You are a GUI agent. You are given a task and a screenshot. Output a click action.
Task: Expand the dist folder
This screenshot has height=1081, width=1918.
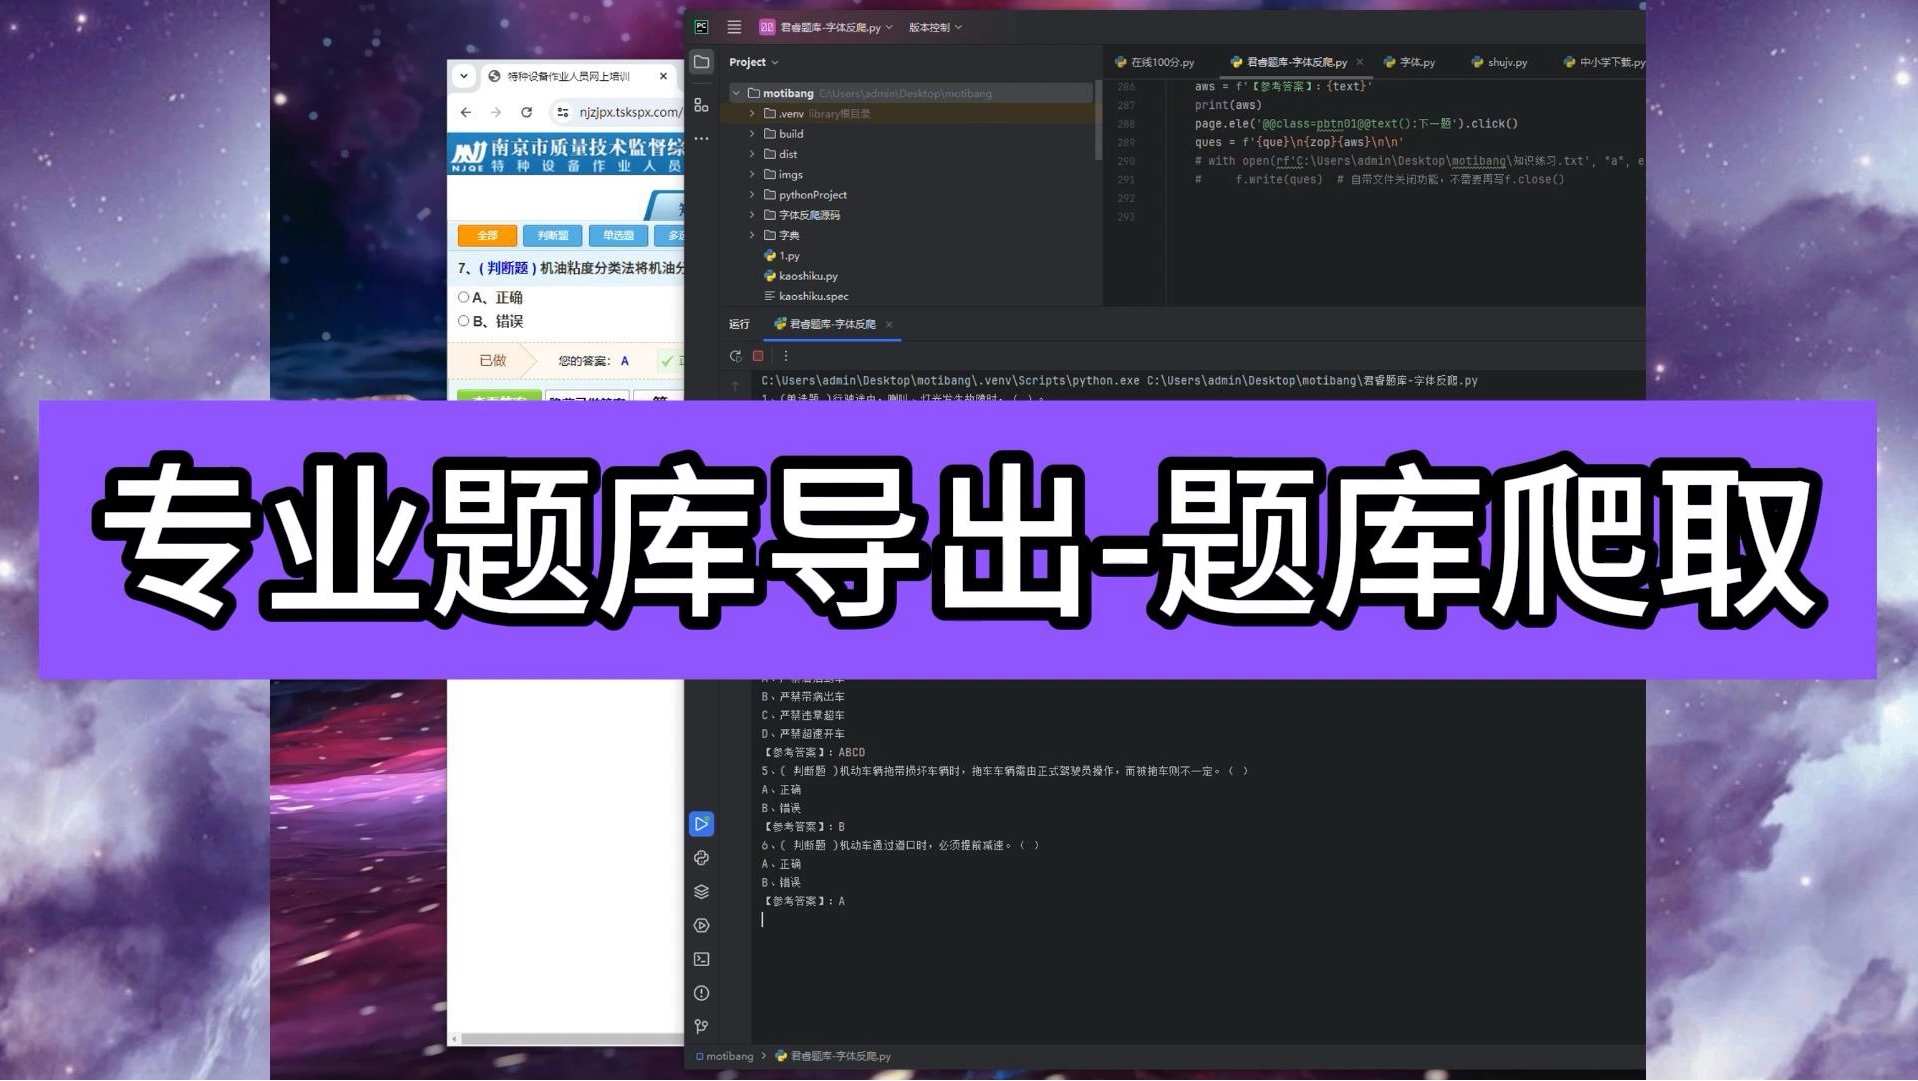click(x=753, y=154)
